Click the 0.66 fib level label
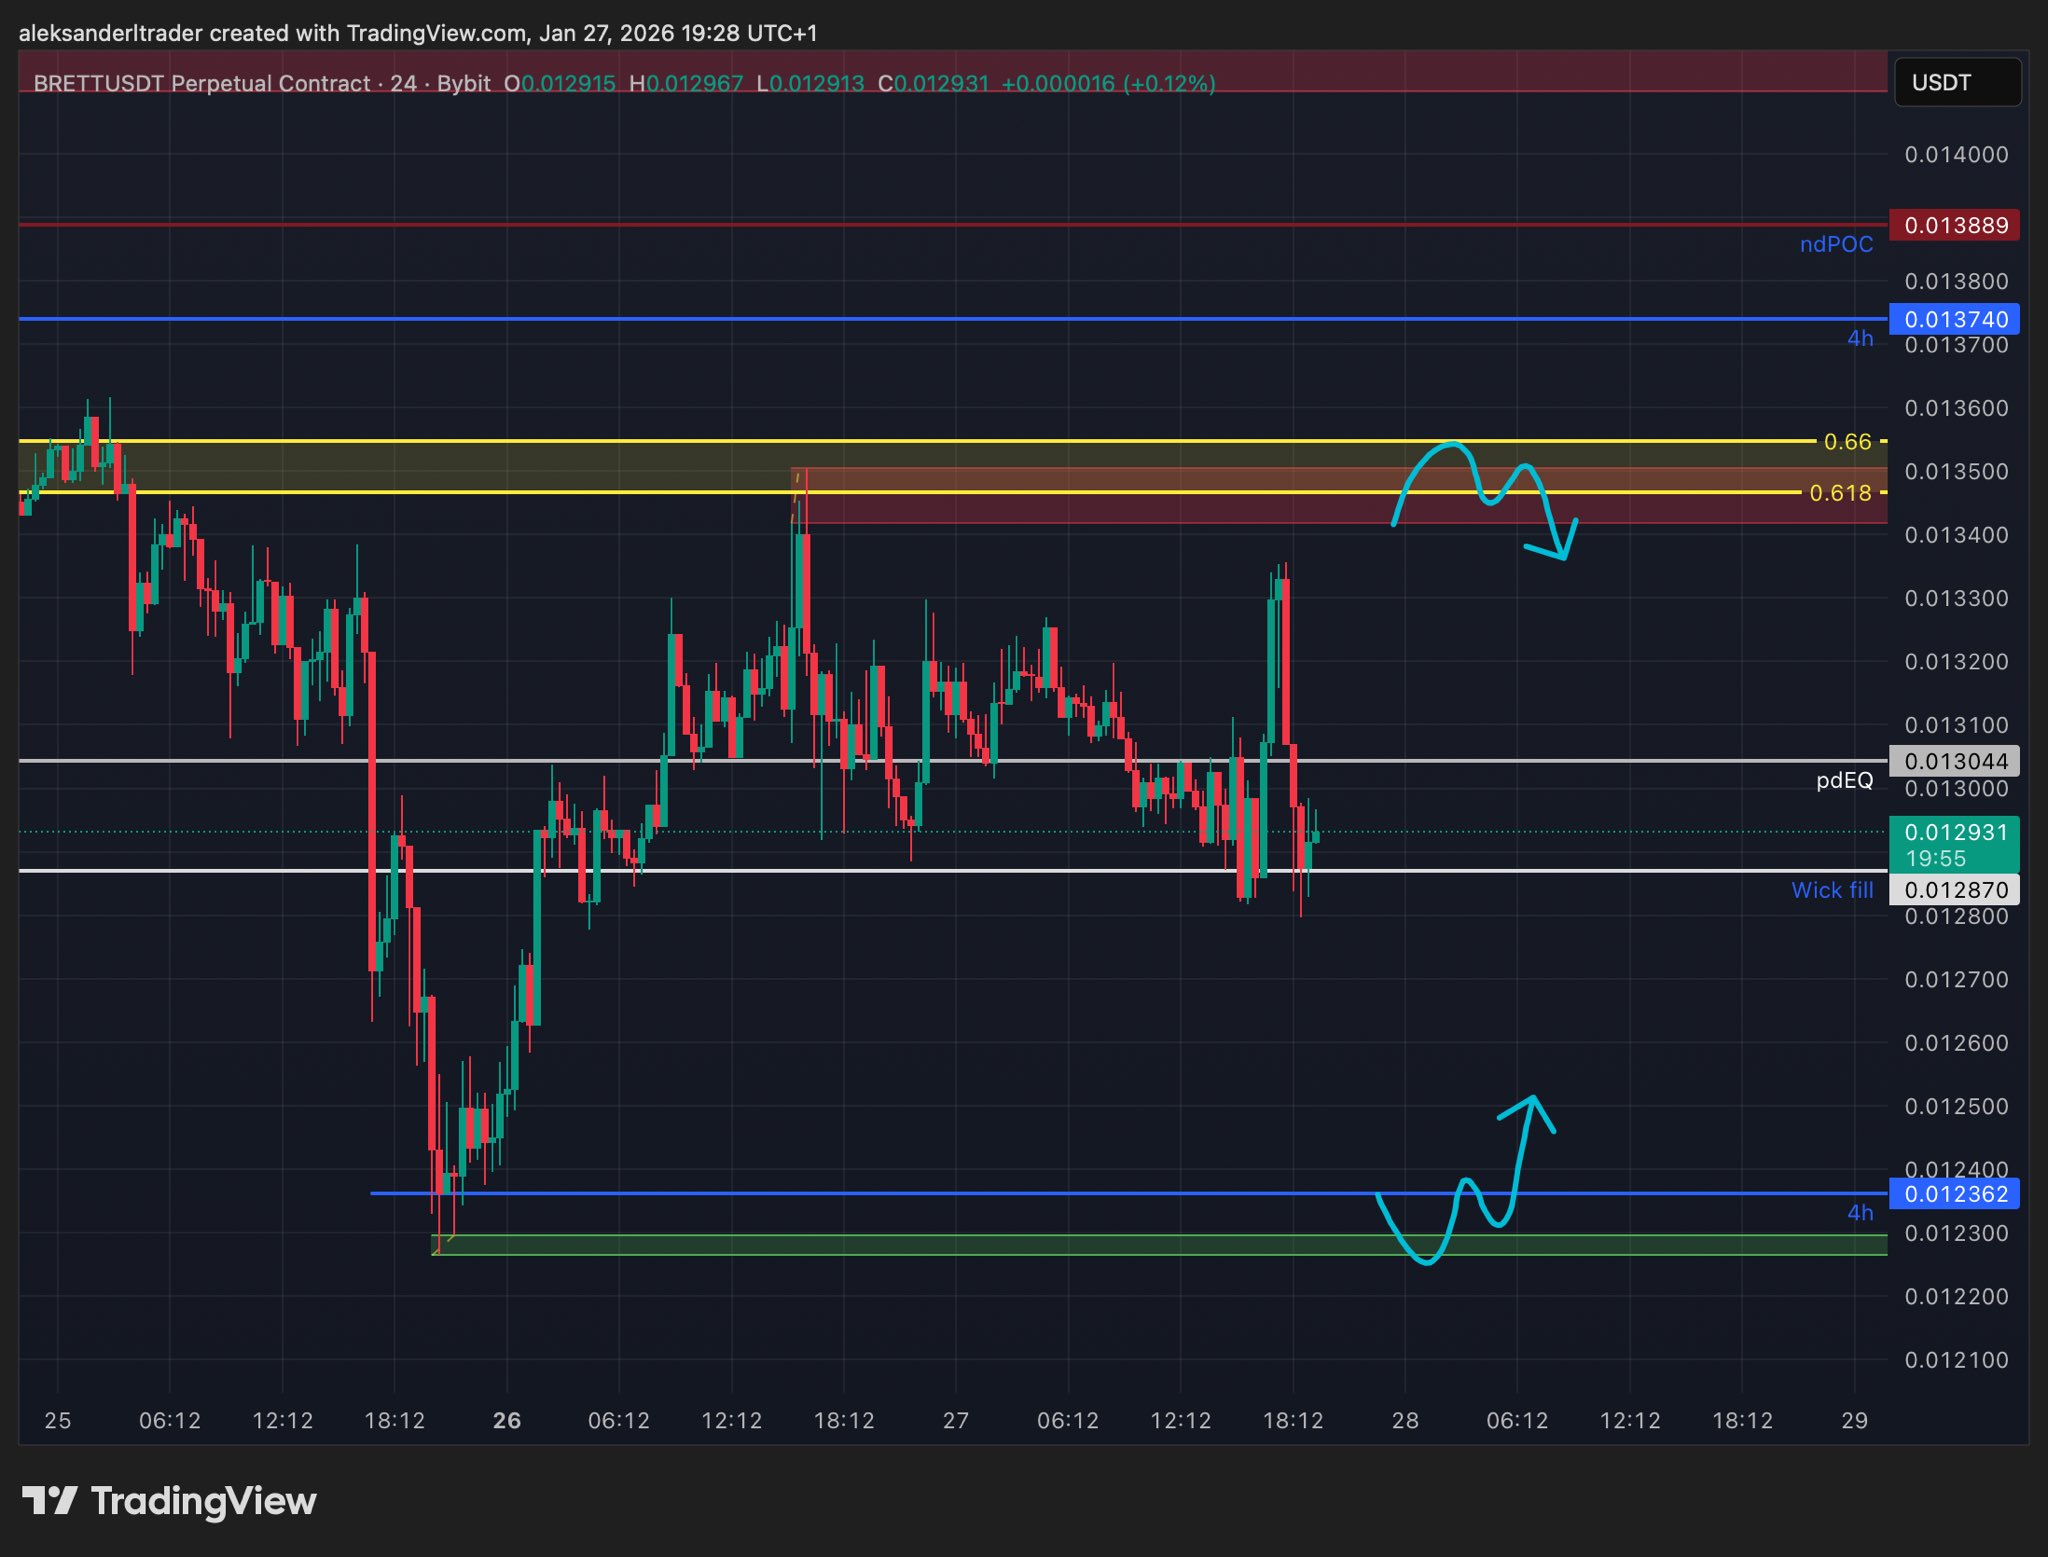The height and width of the screenshot is (1557, 2048). [x=1846, y=441]
